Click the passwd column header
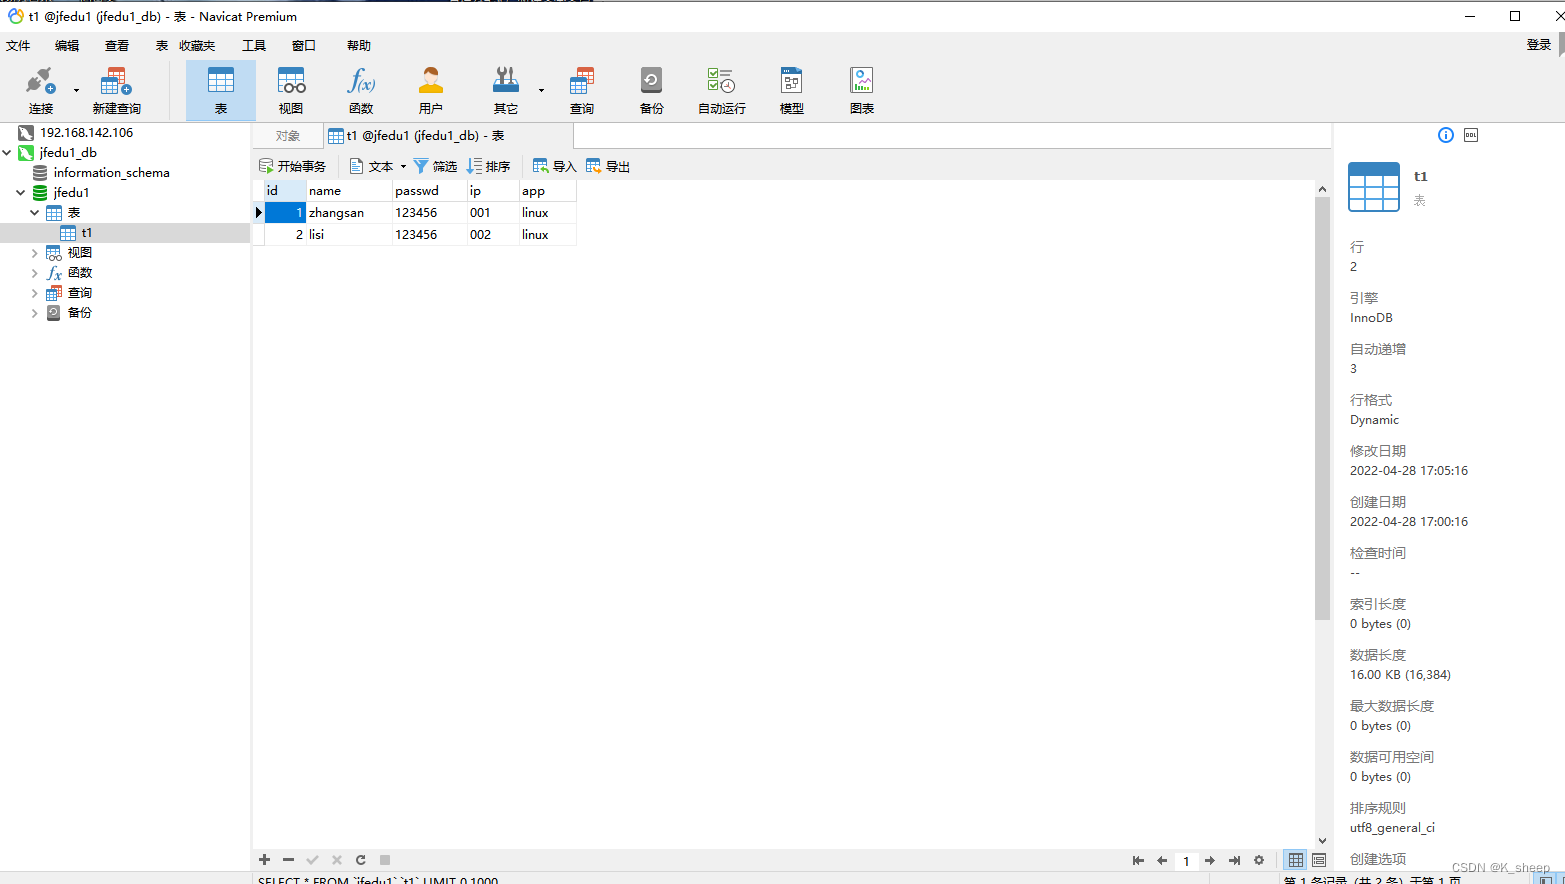The image size is (1565, 884). [430, 191]
